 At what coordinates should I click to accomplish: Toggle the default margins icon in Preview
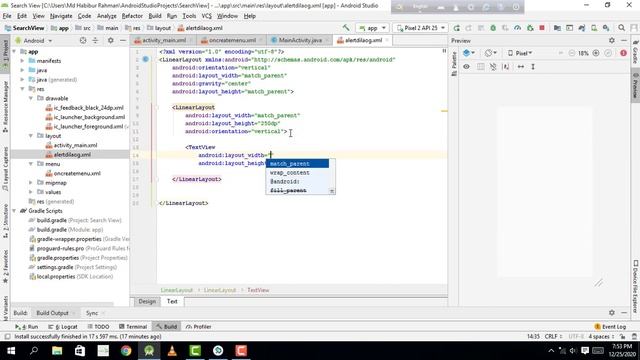505,67
